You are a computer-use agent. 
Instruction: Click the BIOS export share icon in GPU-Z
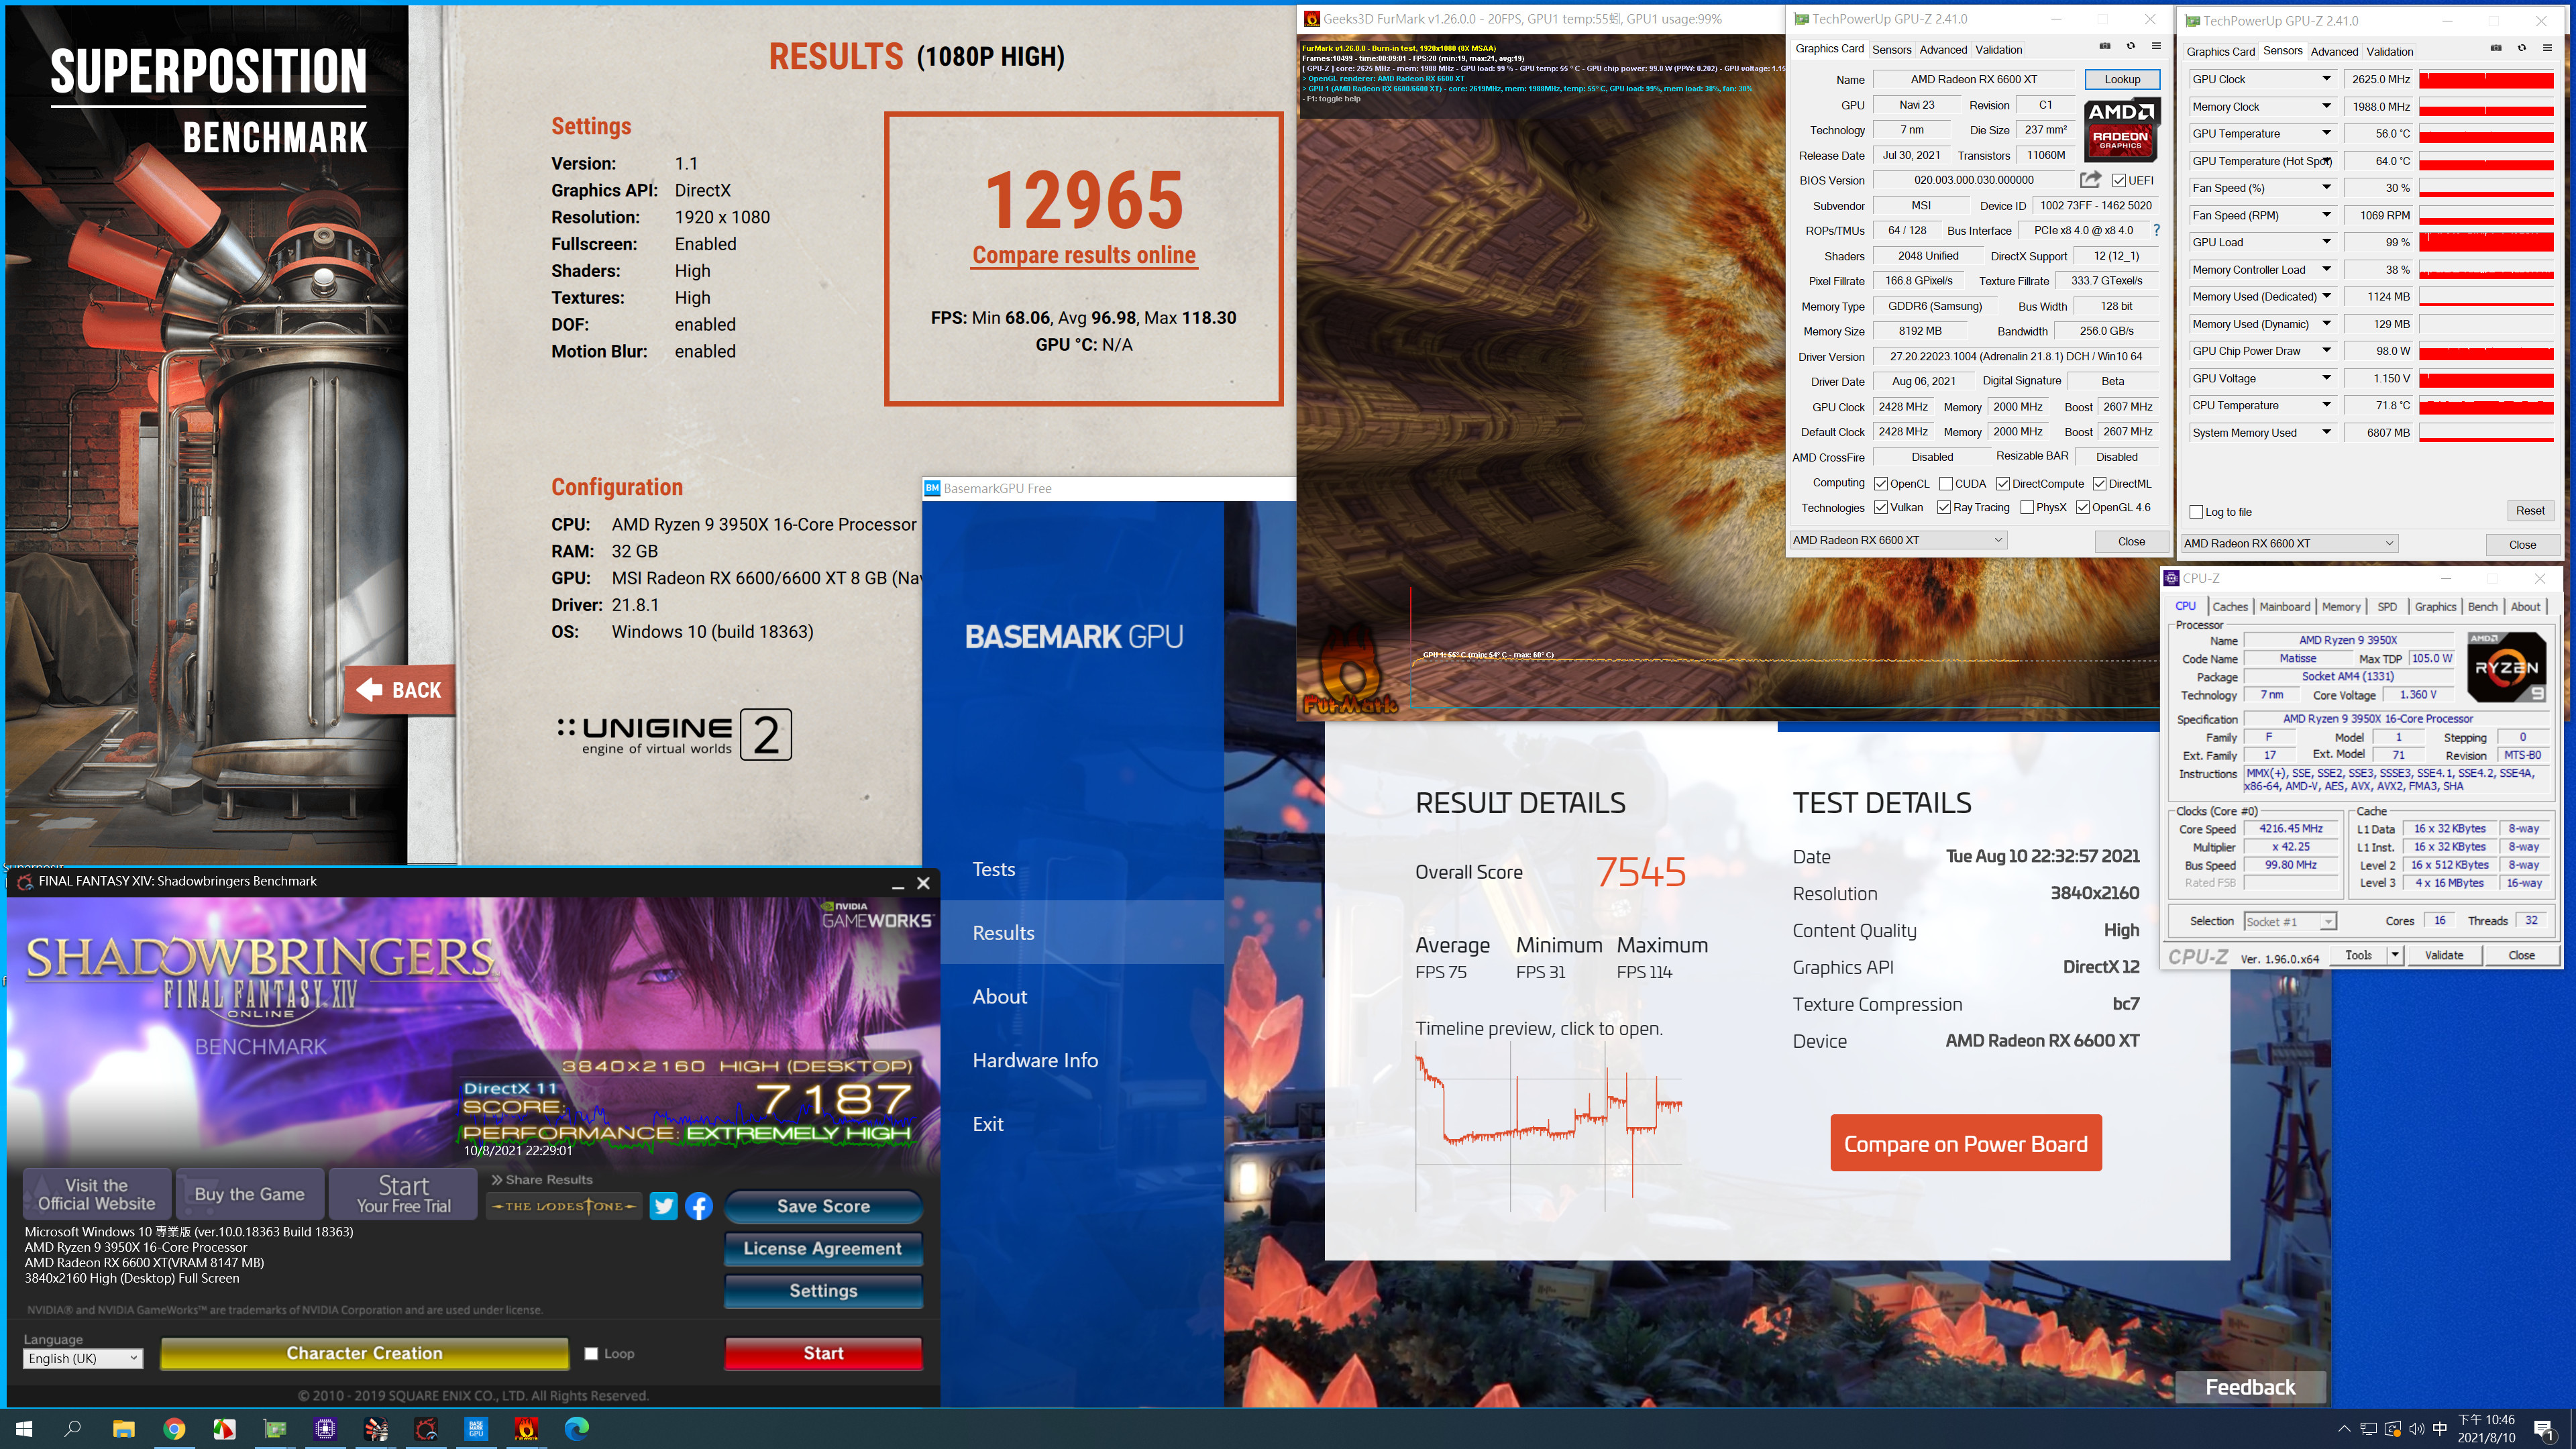[2090, 180]
